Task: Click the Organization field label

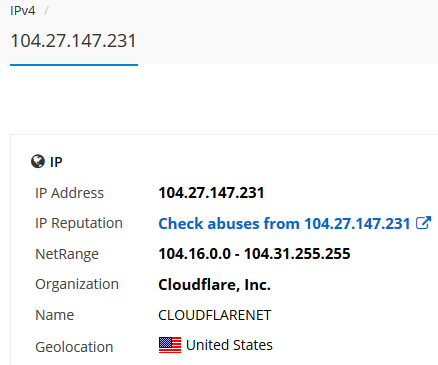Action: tap(77, 284)
